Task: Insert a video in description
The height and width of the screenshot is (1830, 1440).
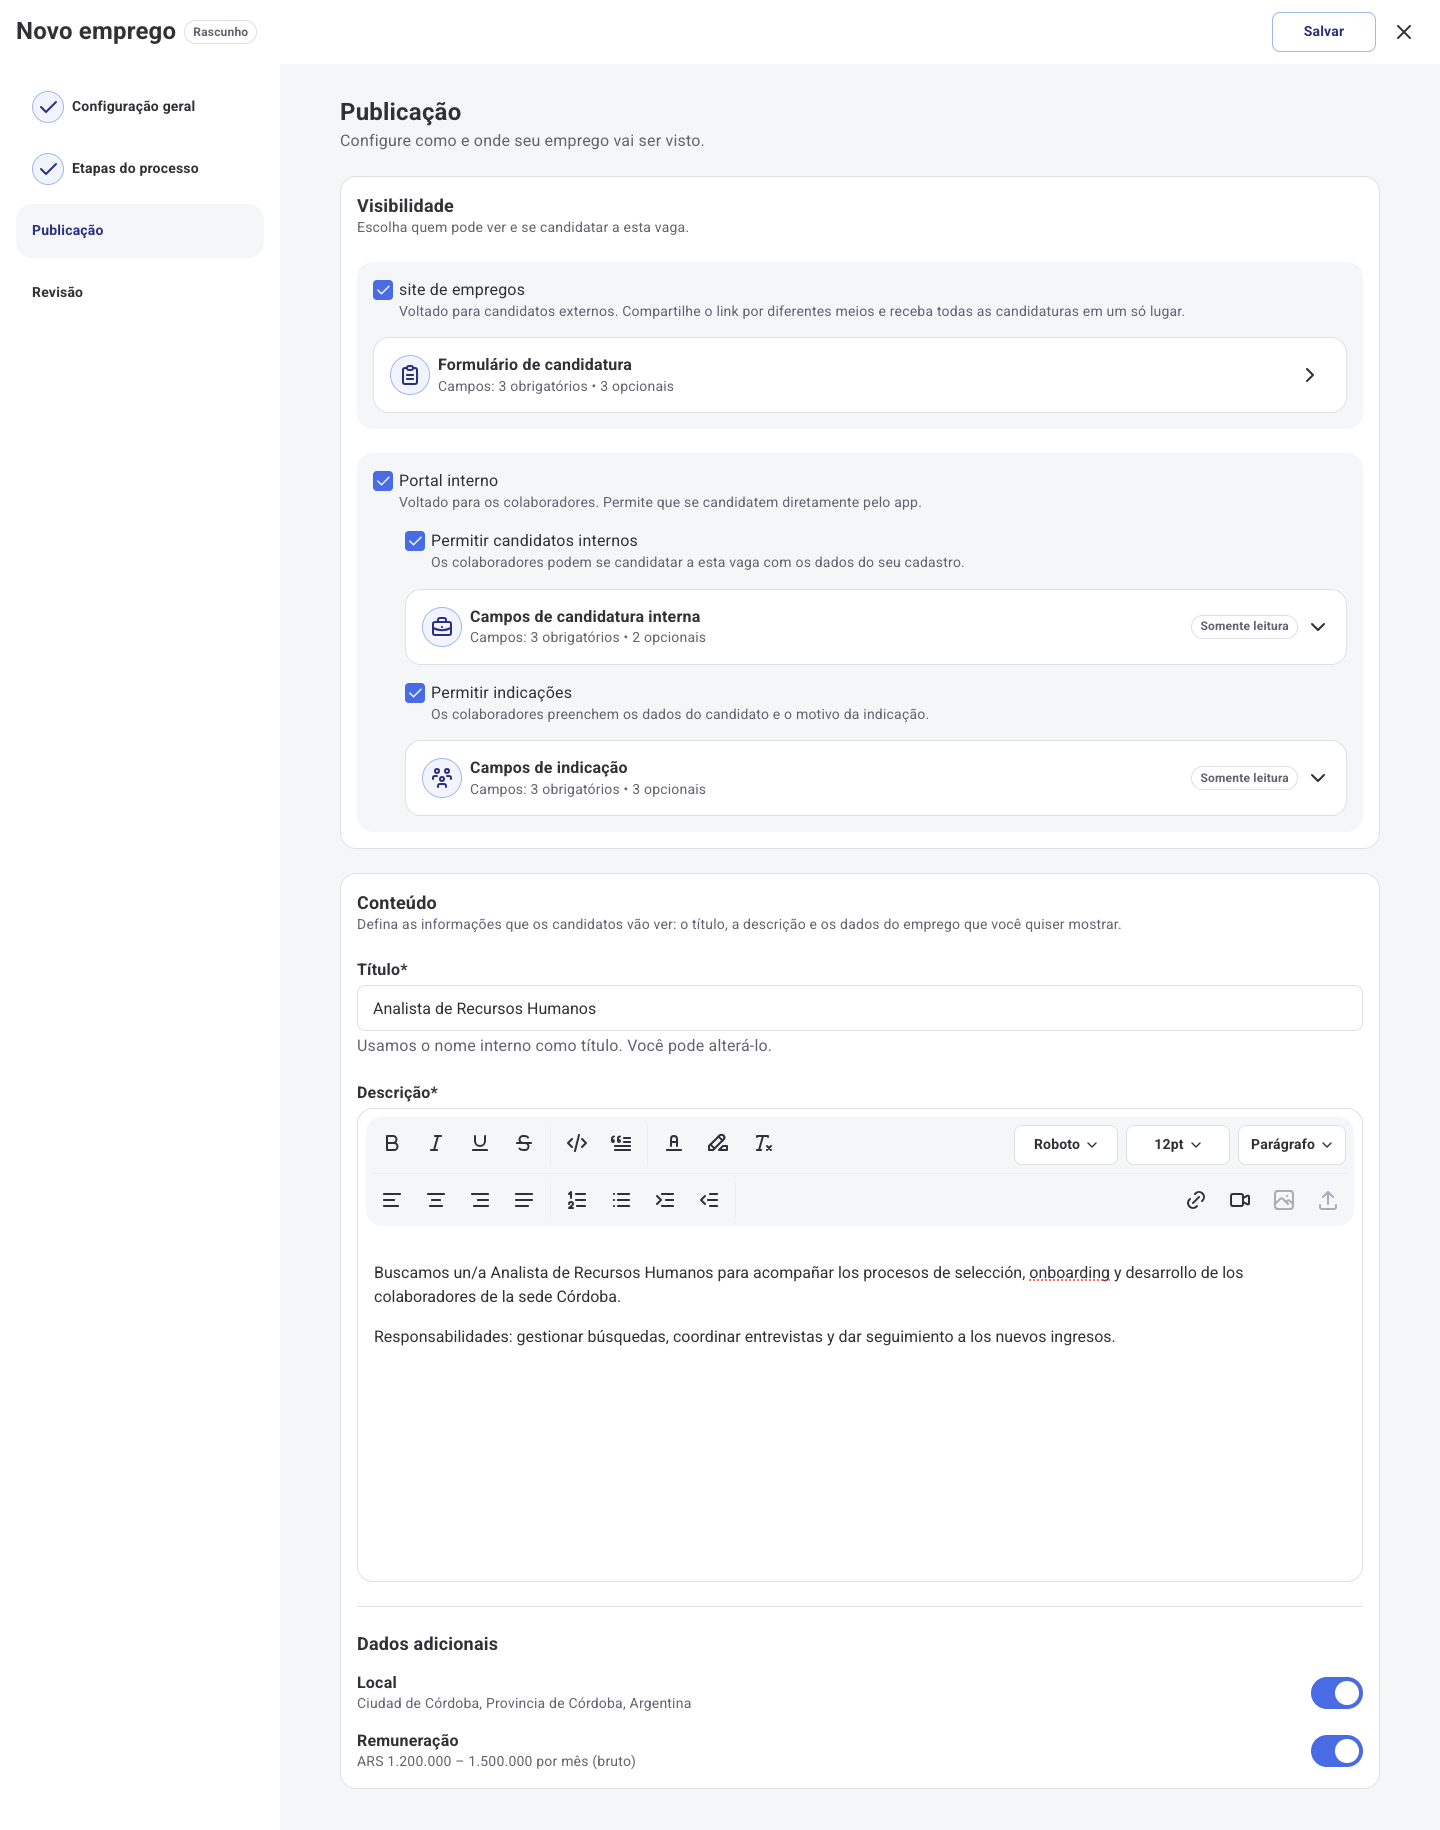Action: 1240,1200
